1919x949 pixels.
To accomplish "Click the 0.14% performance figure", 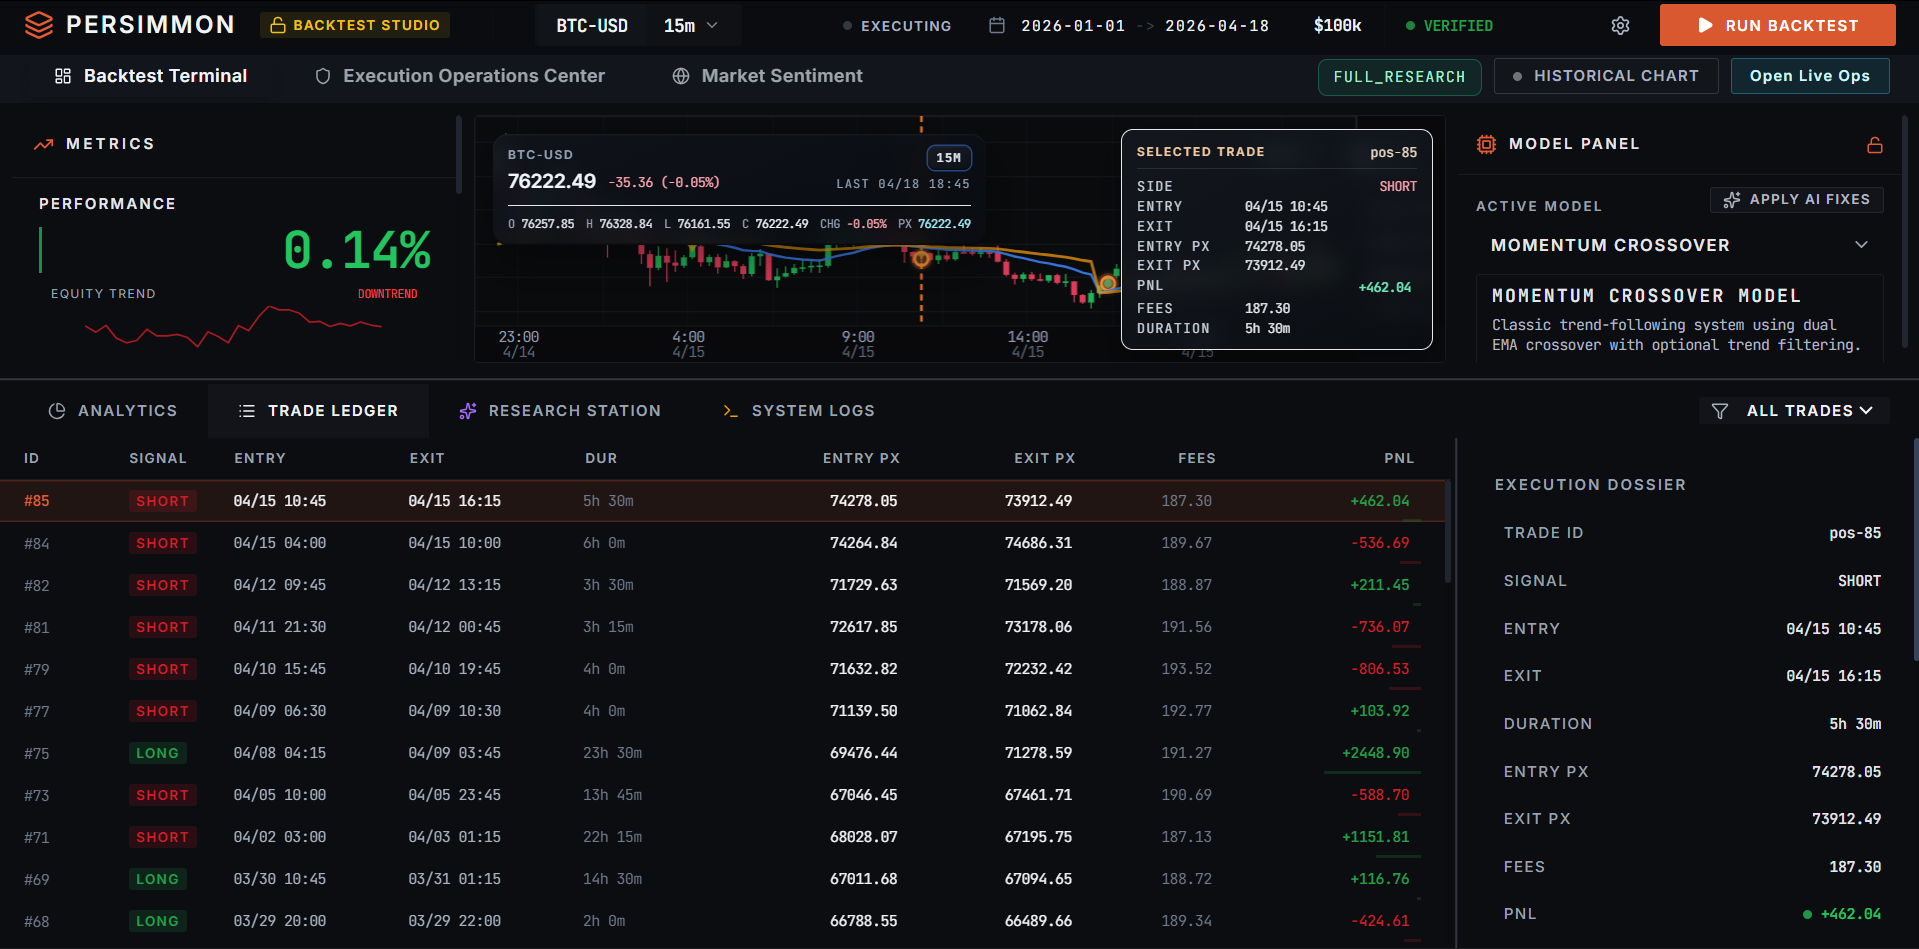I will click(x=357, y=250).
